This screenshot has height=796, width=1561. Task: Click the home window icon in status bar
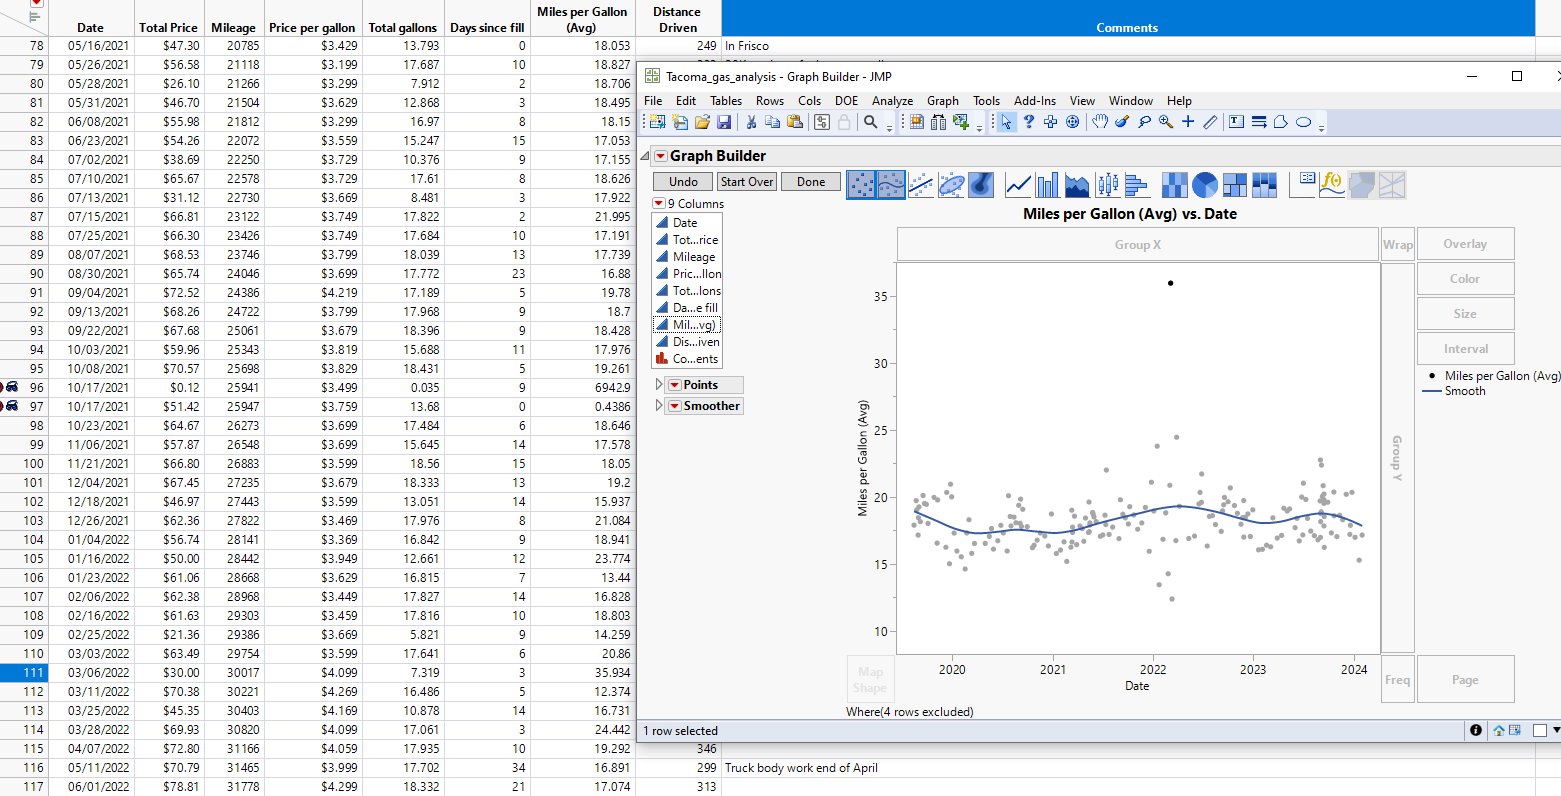(x=1499, y=731)
